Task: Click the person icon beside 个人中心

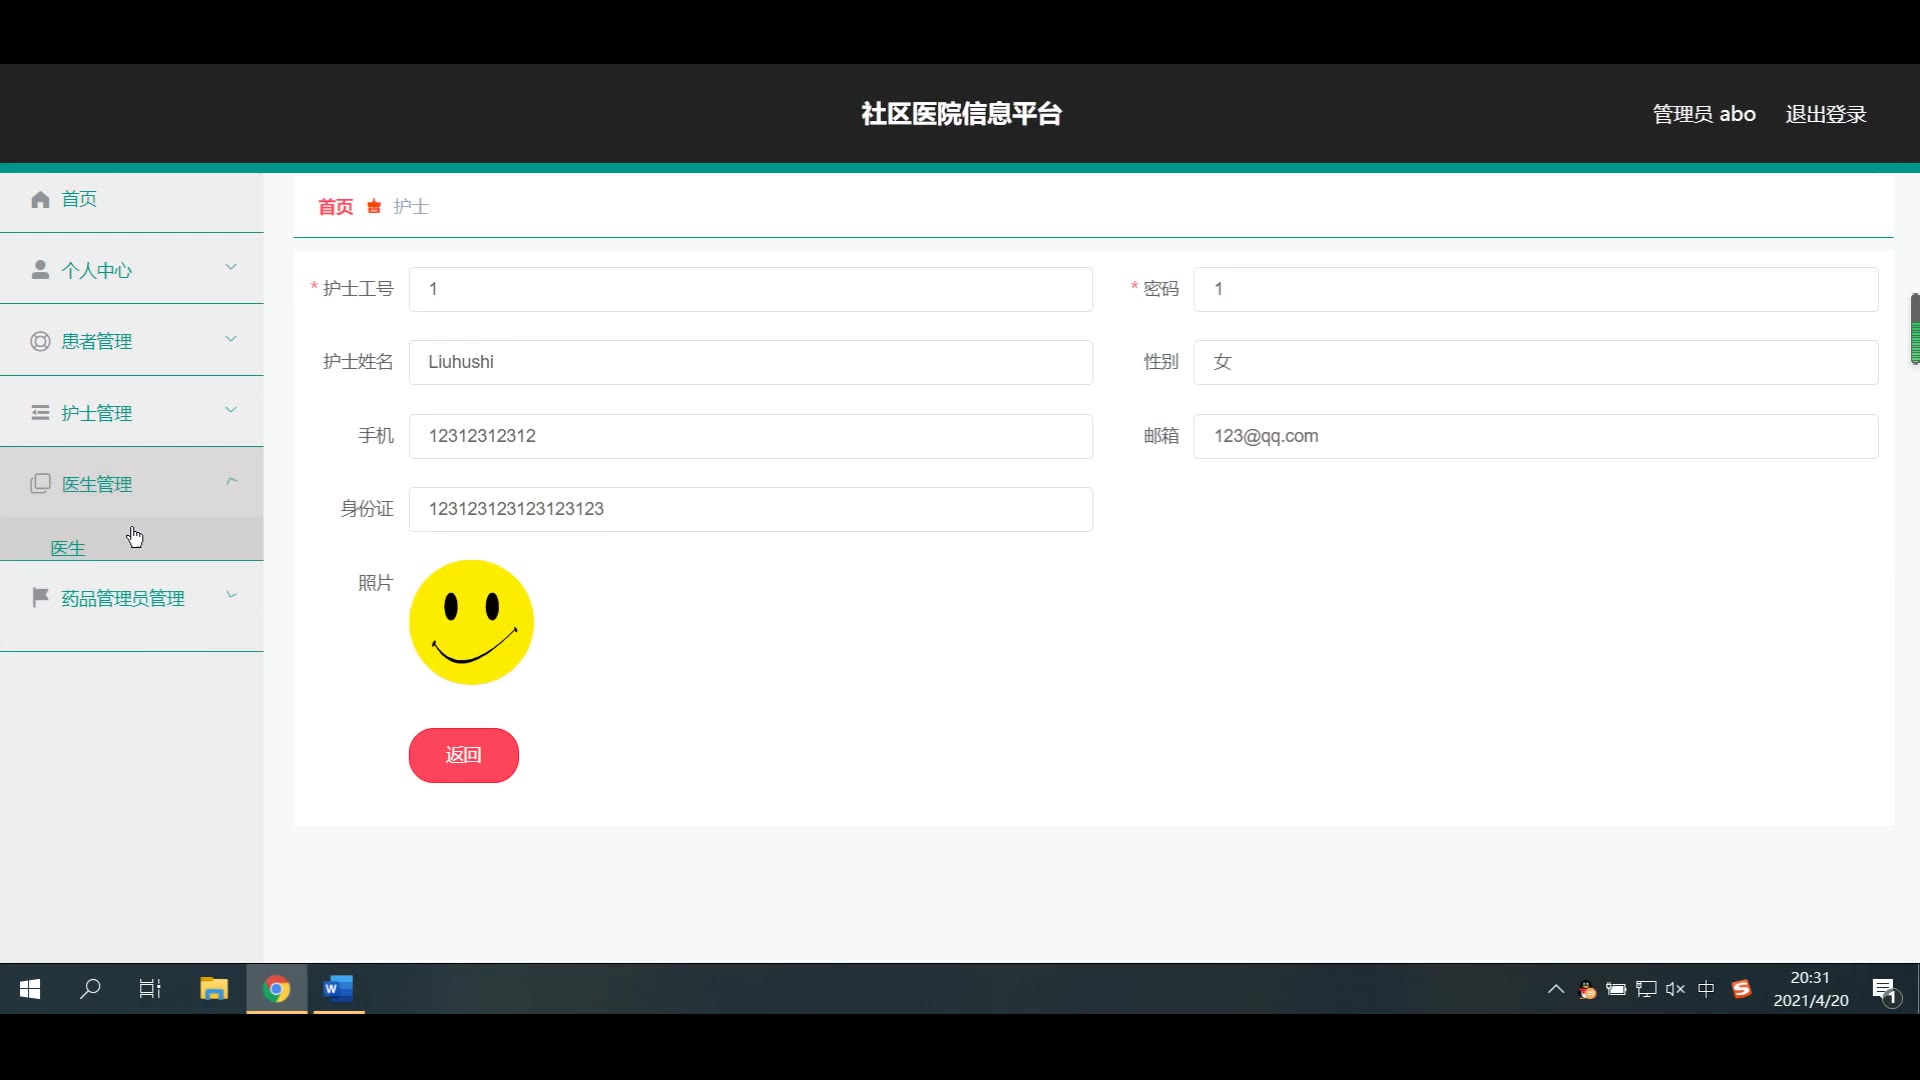Action: click(40, 270)
